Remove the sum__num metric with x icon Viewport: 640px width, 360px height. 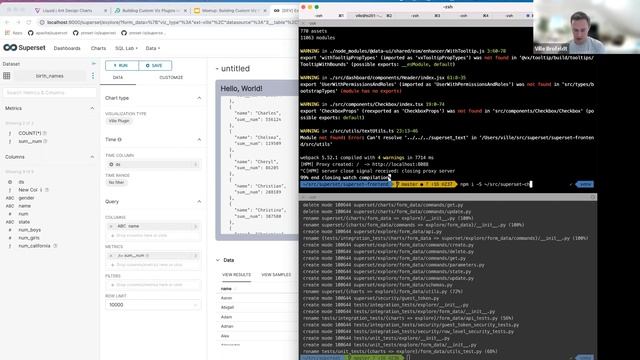[111, 256]
